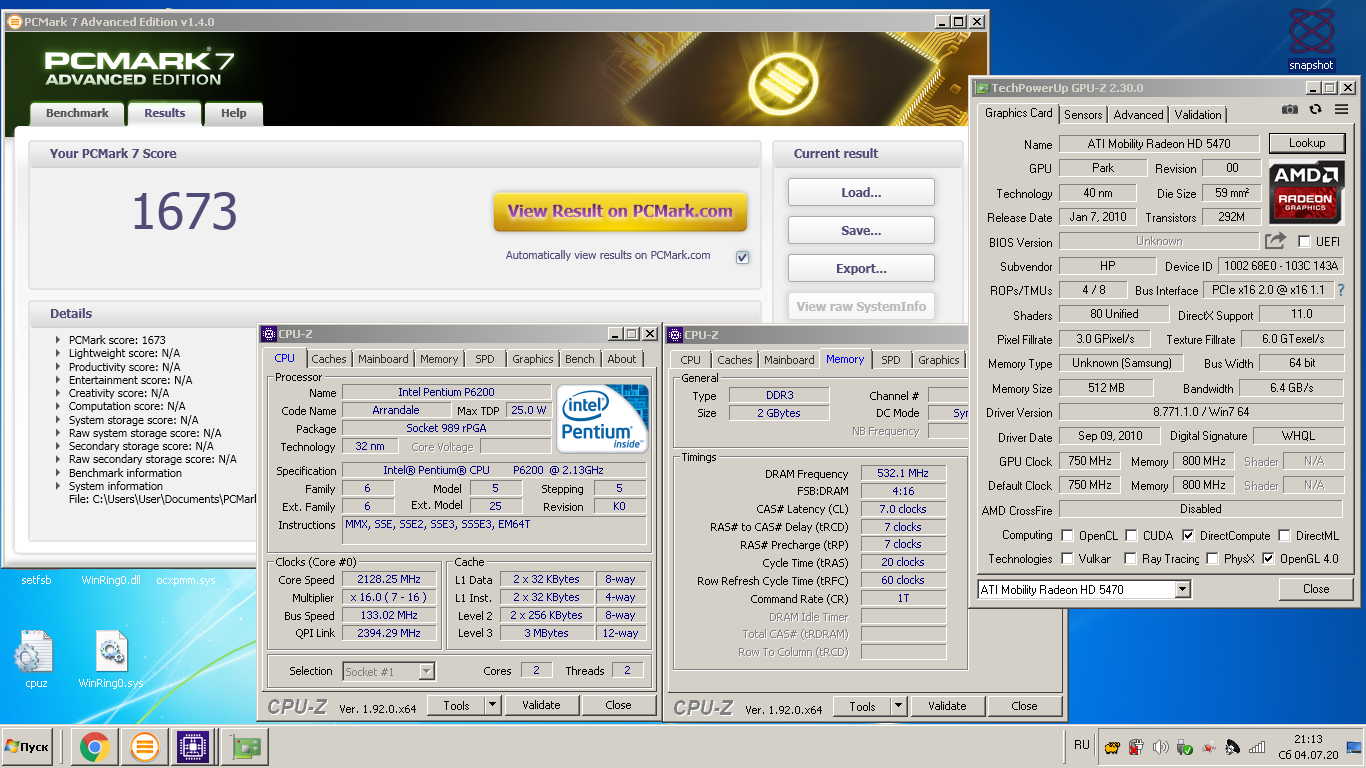Viewport: 1366px width, 768px height.
Task: Click the Close button in GPU-Z
Action: (1316, 589)
